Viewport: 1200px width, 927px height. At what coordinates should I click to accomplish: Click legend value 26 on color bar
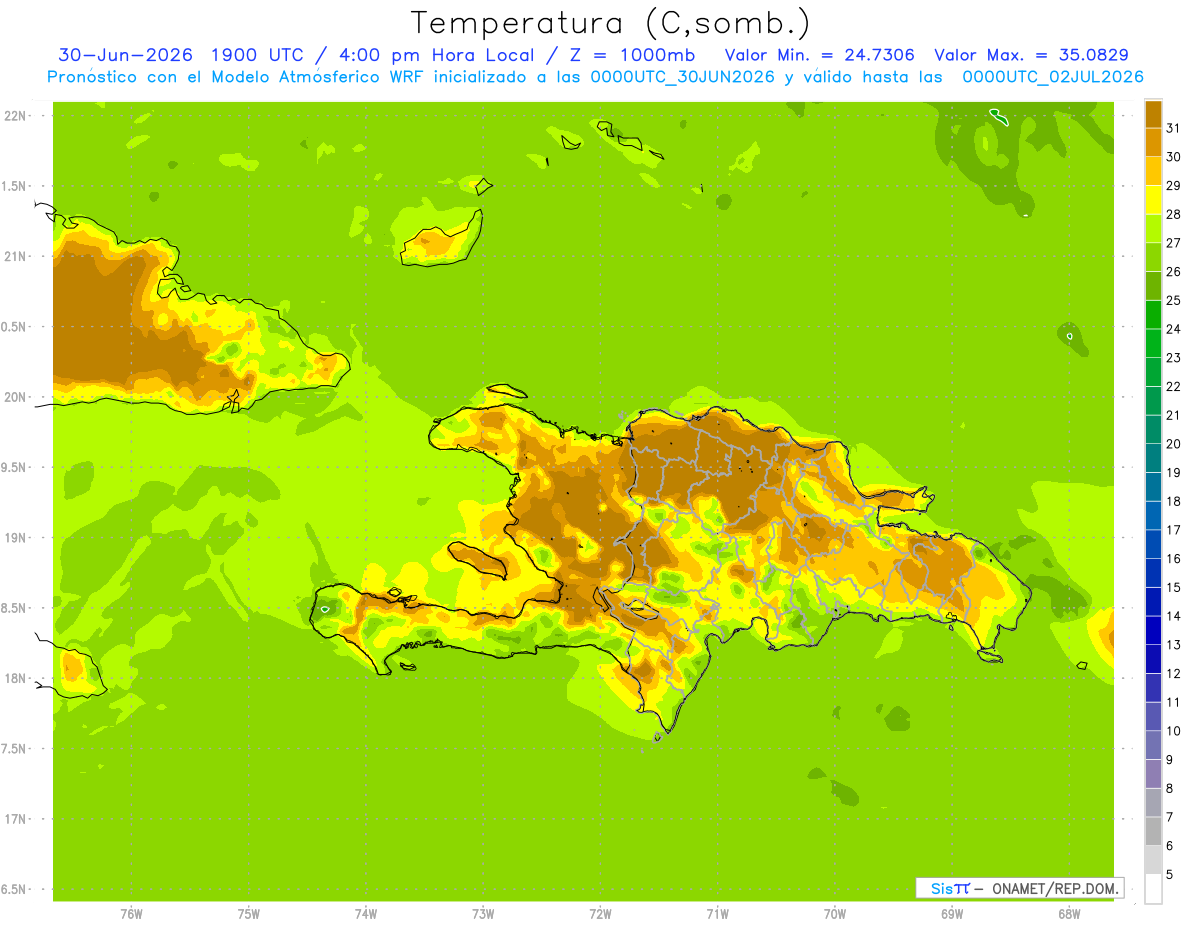pos(1173,271)
